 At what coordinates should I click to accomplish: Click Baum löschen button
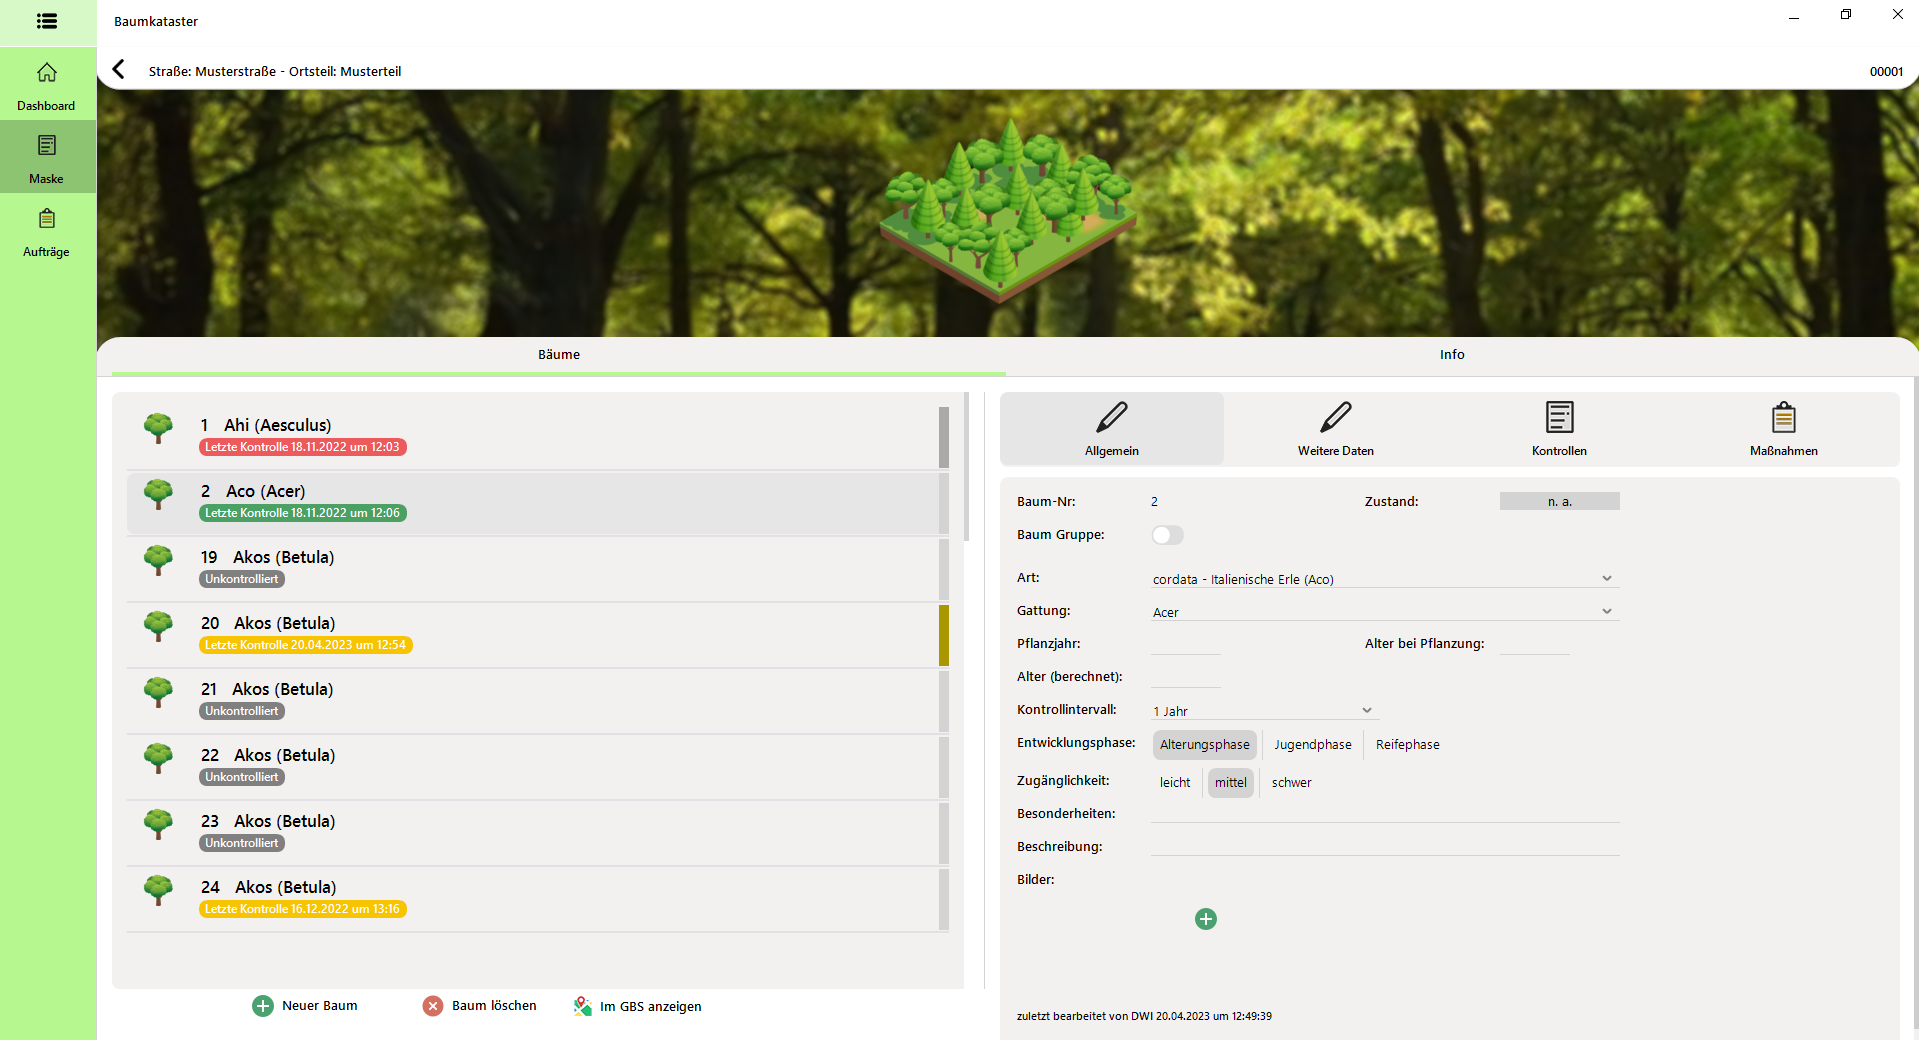tap(480, 1006)
